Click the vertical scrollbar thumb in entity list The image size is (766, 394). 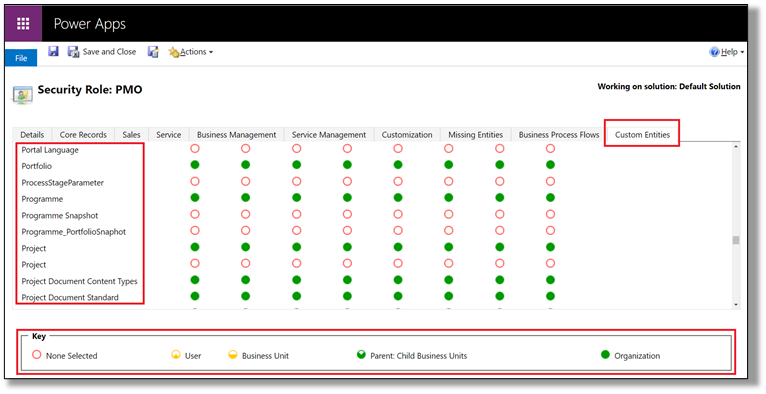point(736,240)
